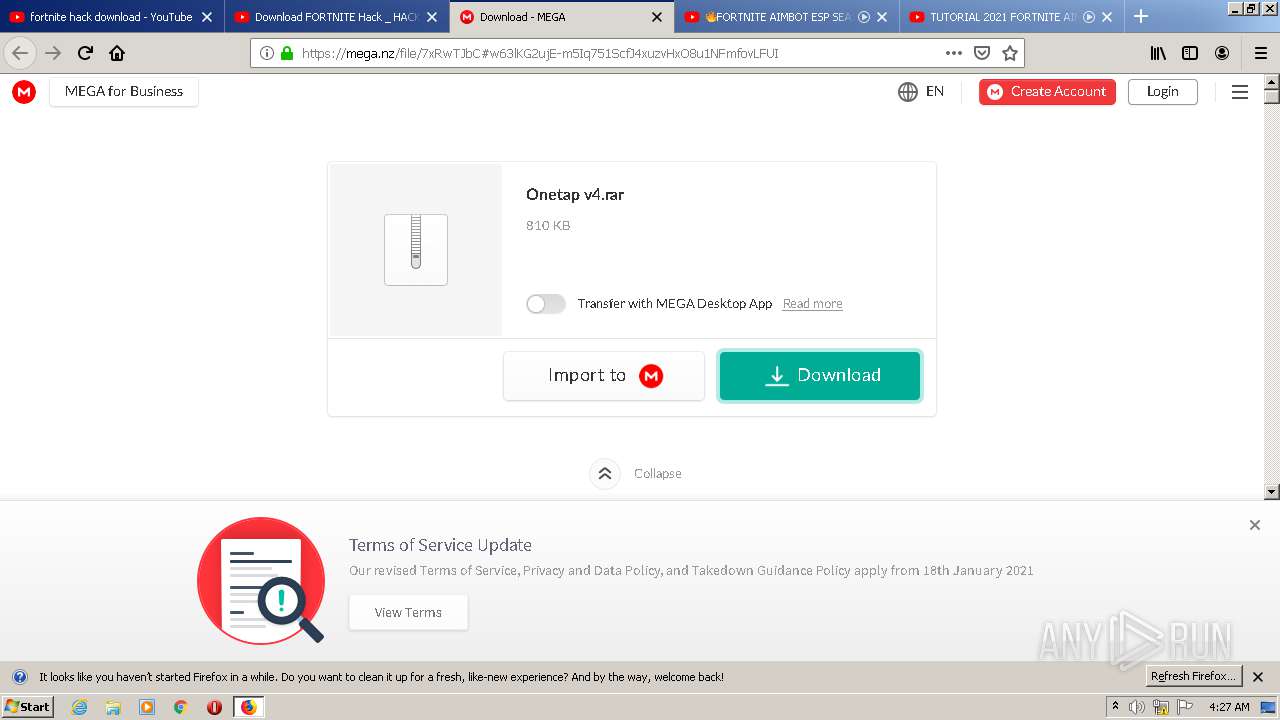Screen dimensions: 1280x720
Task: Click Create Account button
Action: [1047, 92]
